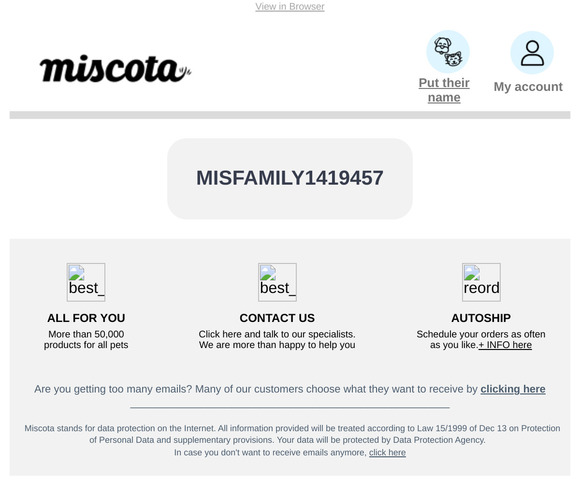This screenshot has width=580, height=495.
Task: Click broken image above ALL FOR YOU
Action: (86, 282)
